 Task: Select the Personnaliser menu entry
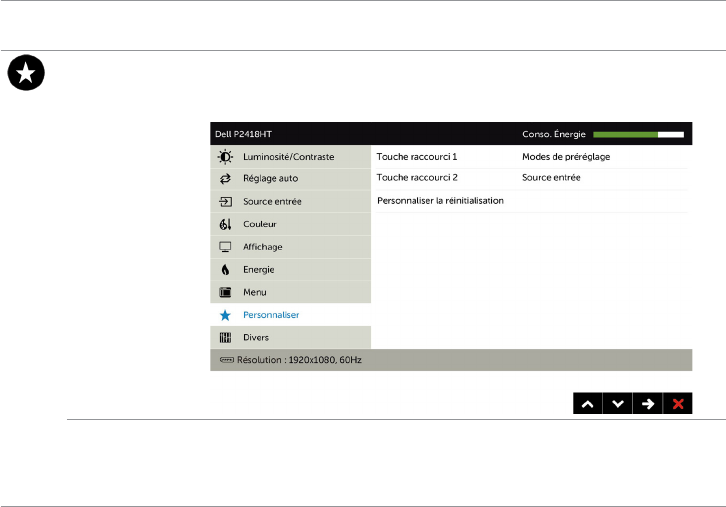coord(290,315)
